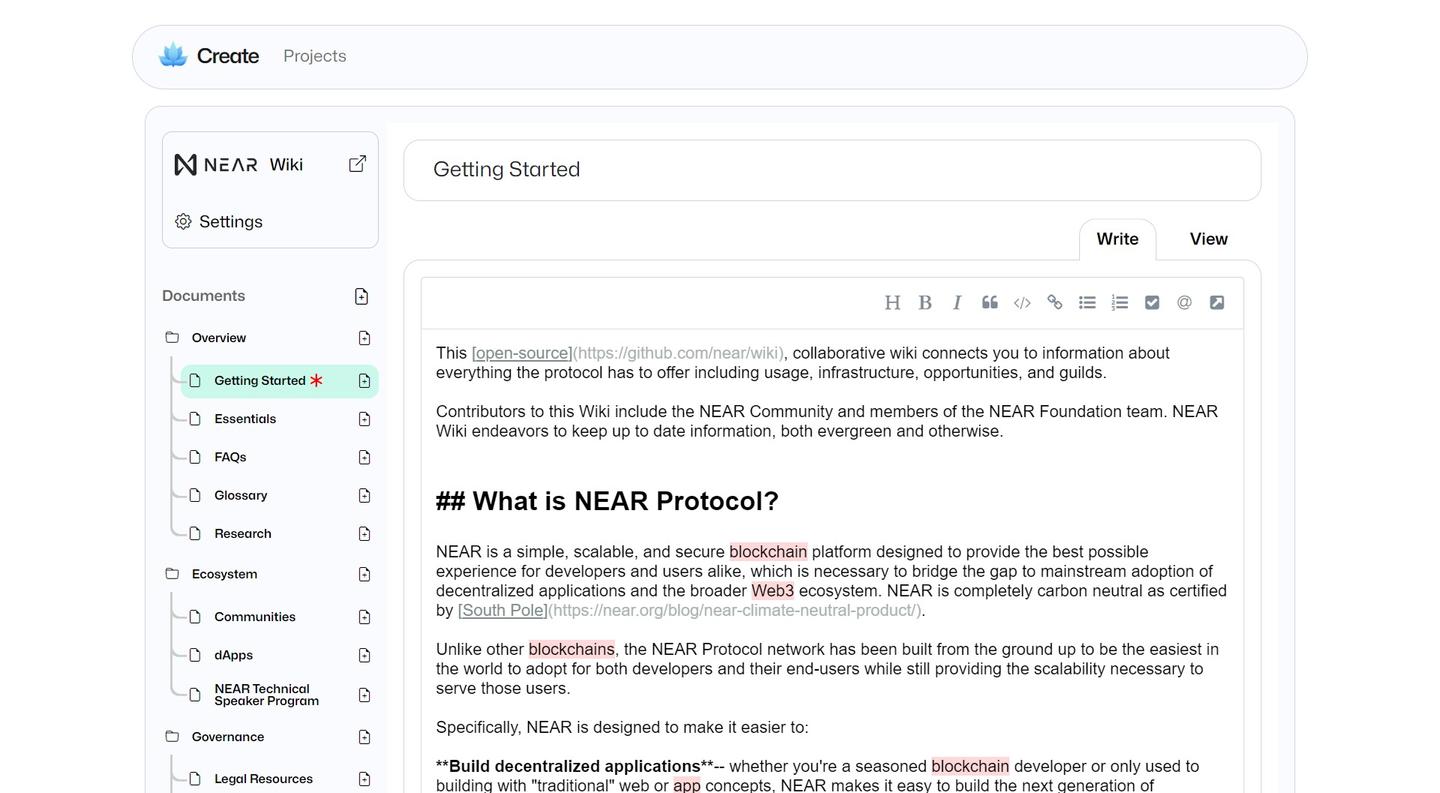The height and width of the screenshot is (793, 1440).
Task: Insert a hyperlink using the link icon
Action: 1054,303
